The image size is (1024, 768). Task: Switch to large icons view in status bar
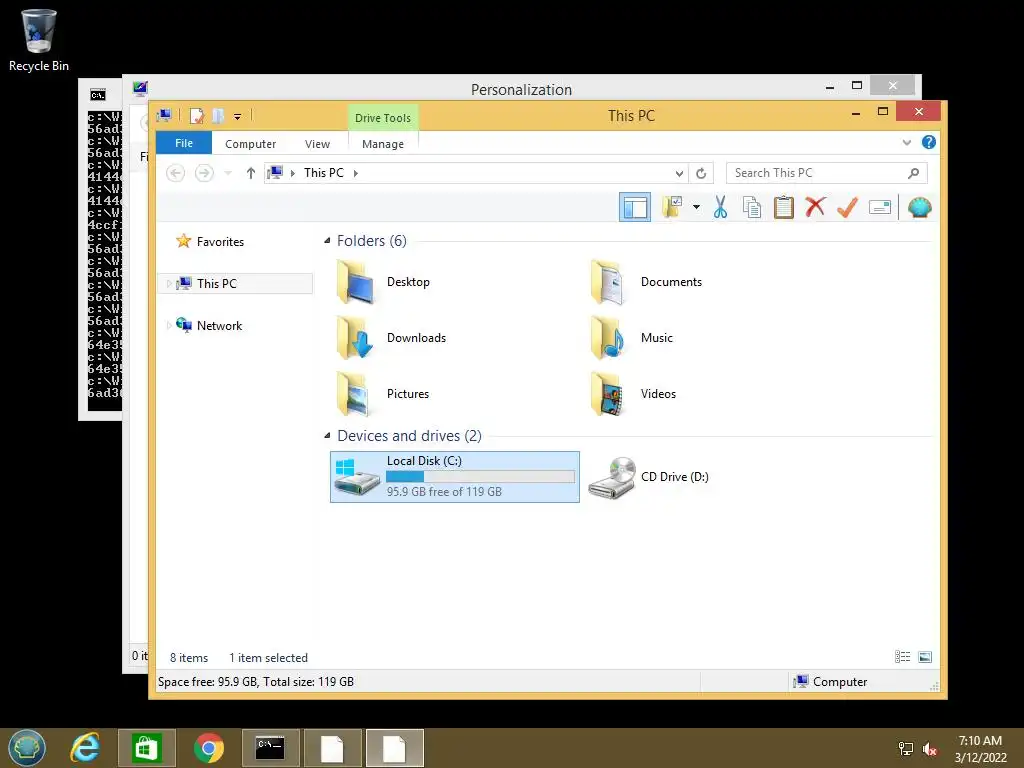[925, 657]
